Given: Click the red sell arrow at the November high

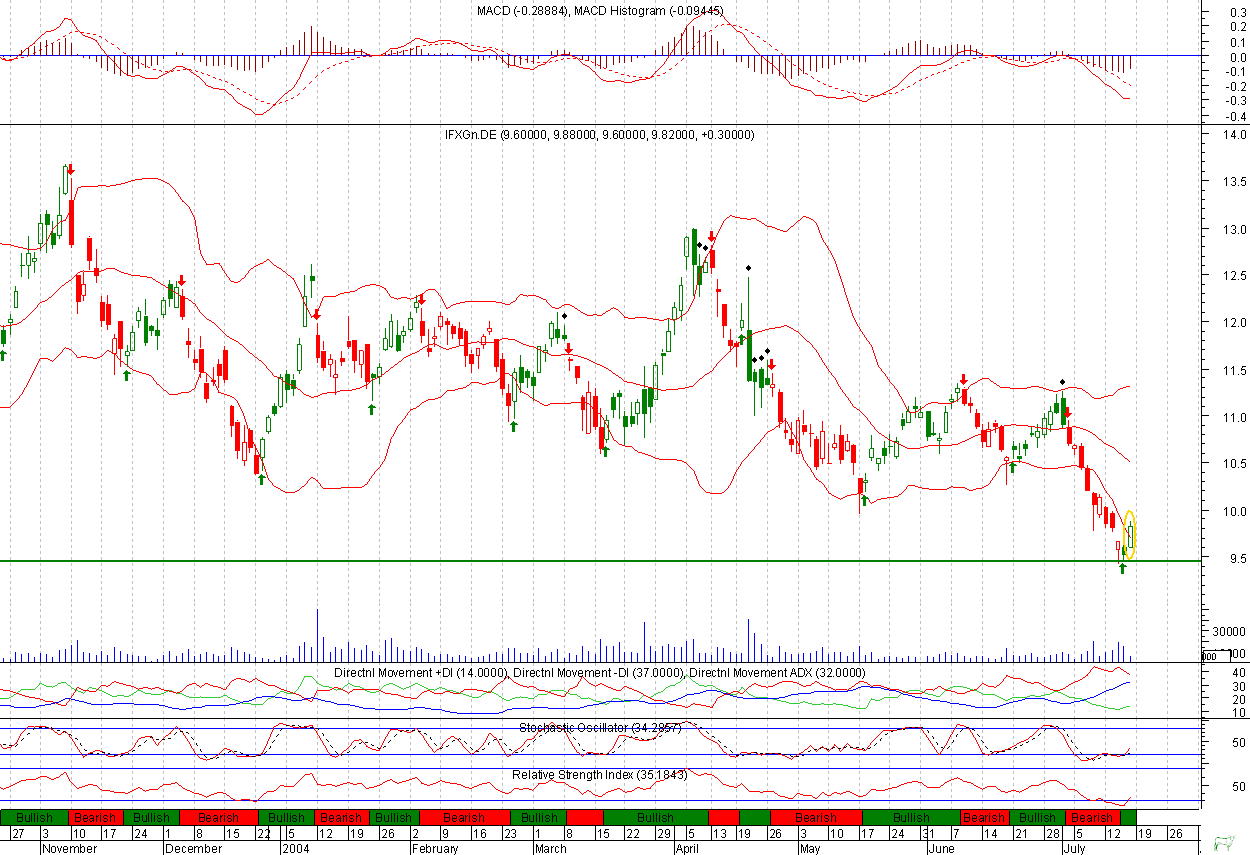Looking at the screenshot, I should point(71,170).
